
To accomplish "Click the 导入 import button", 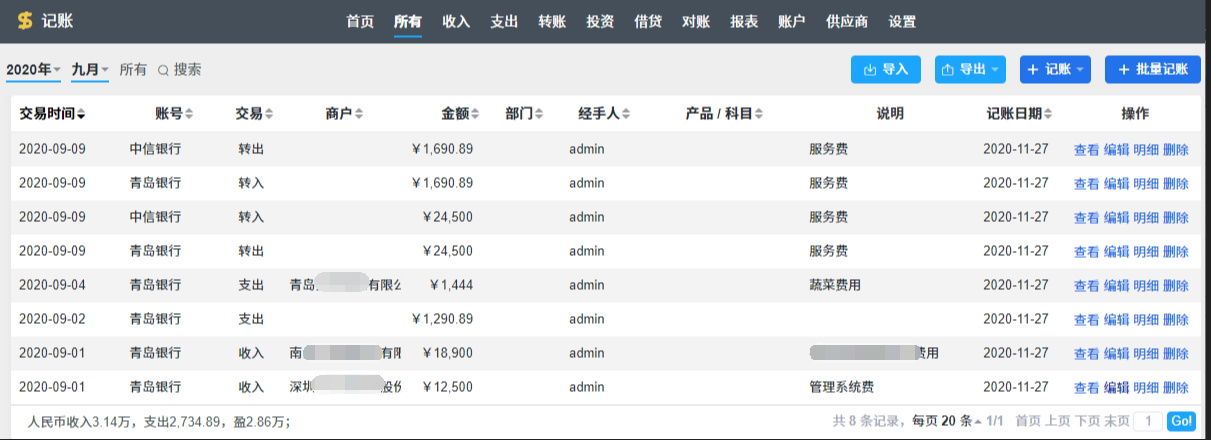I will pyautogui.click(x=885, y=70).
